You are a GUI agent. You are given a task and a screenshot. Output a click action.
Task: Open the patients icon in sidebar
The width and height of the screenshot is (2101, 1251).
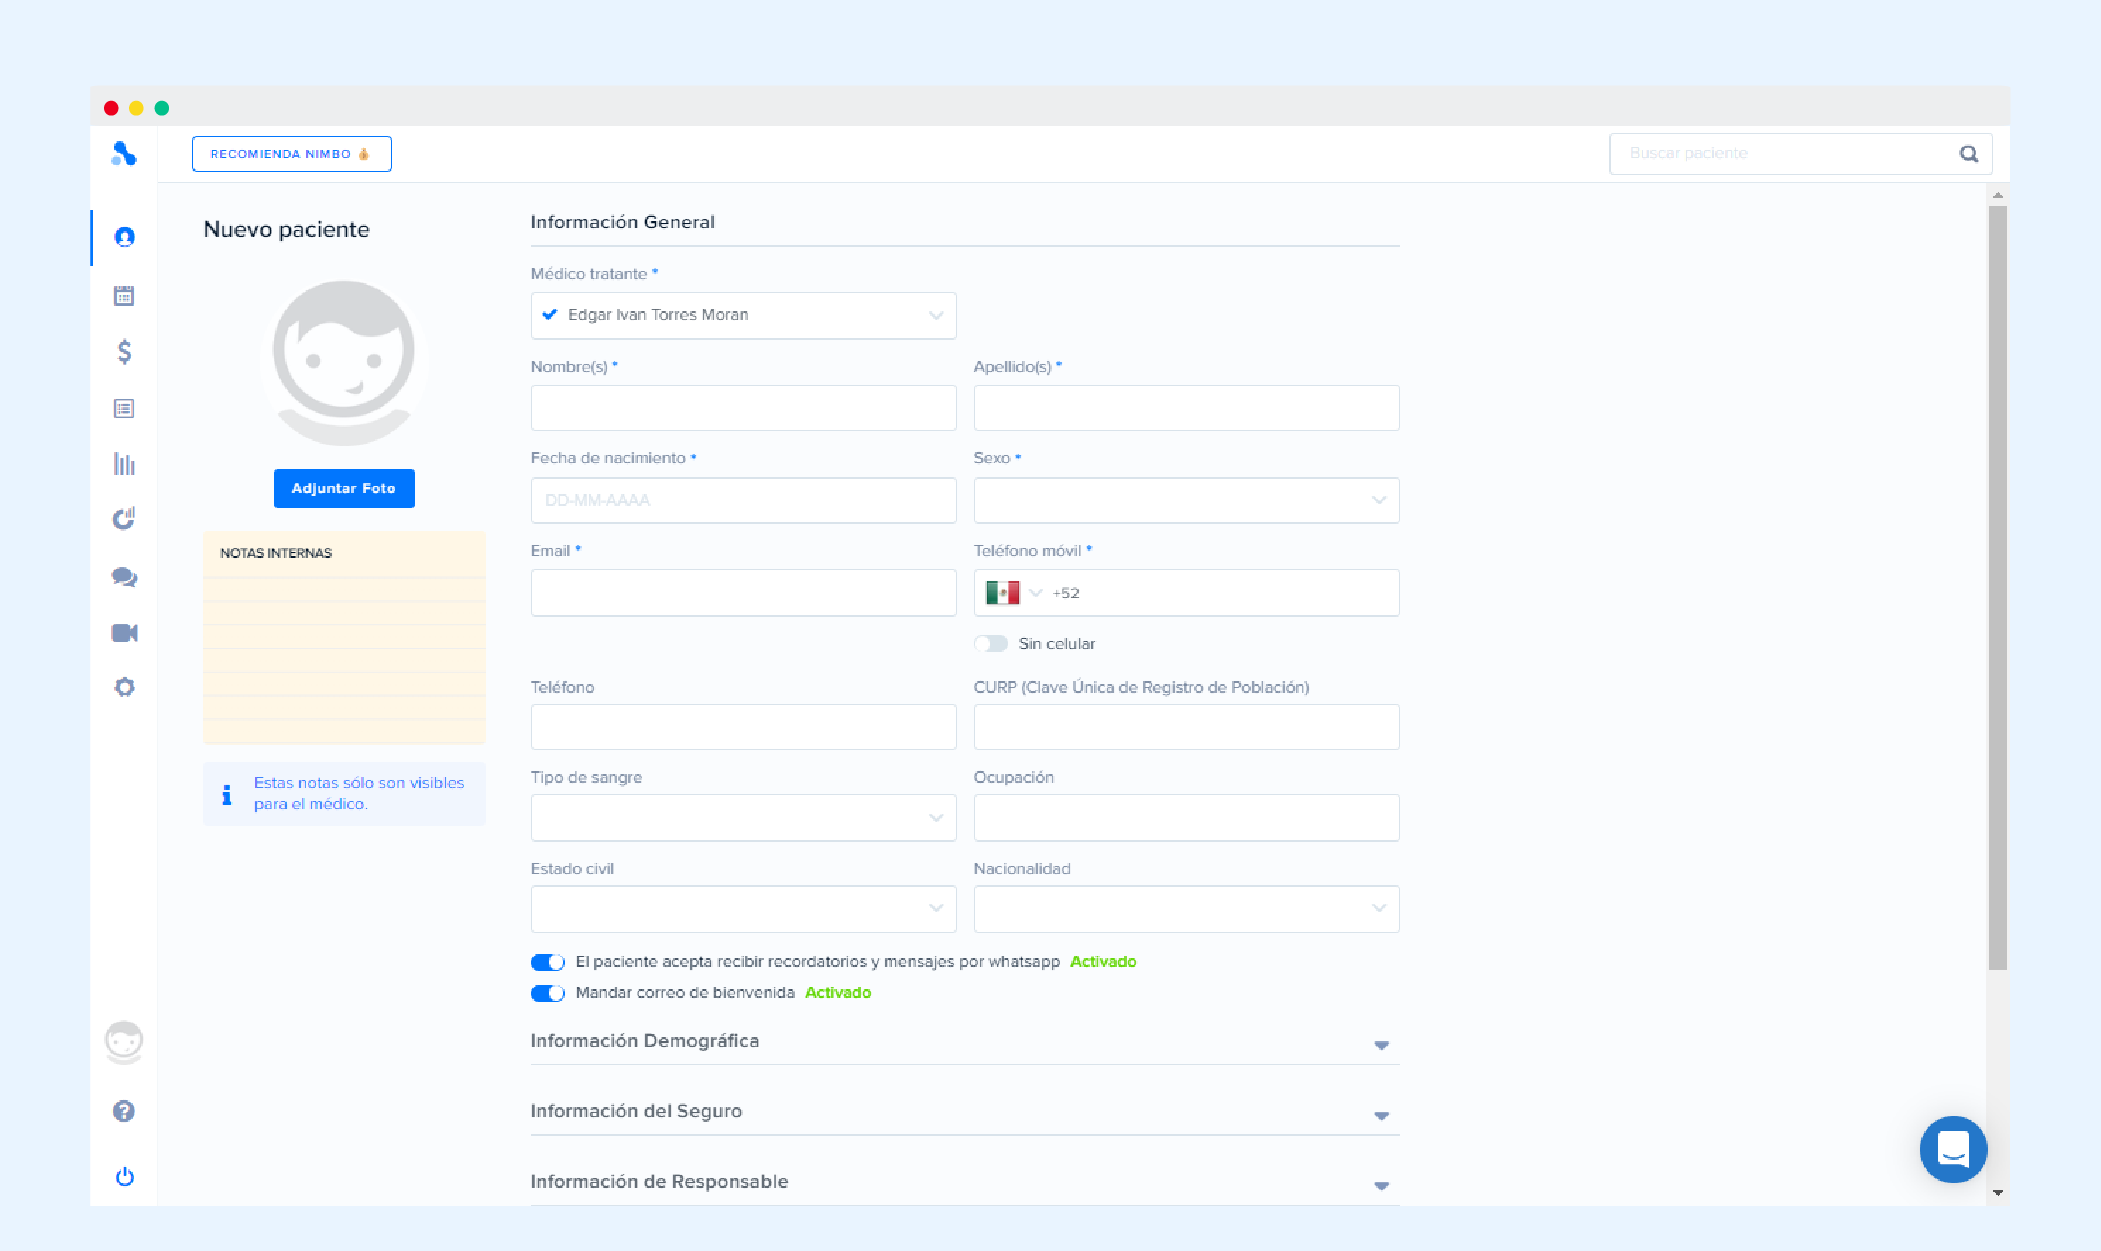pos(124,237)
